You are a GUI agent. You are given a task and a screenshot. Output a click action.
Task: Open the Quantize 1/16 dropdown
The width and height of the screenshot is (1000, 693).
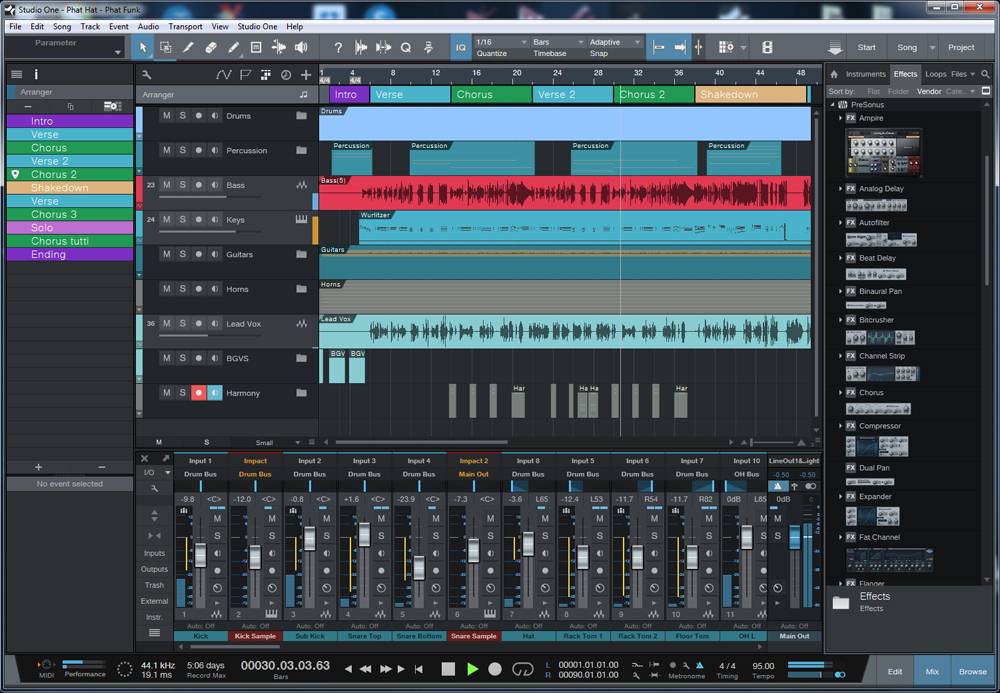click(500, 43)
